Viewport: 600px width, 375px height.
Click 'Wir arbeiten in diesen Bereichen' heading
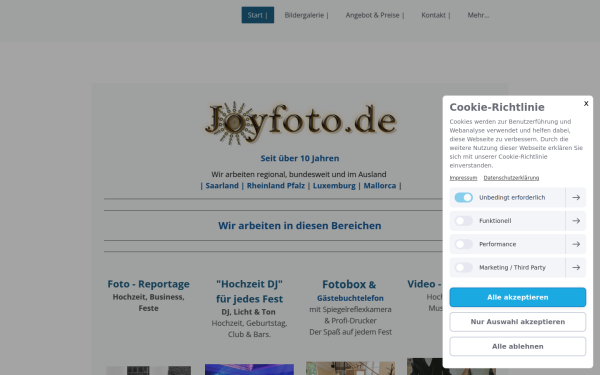[300, 226]
